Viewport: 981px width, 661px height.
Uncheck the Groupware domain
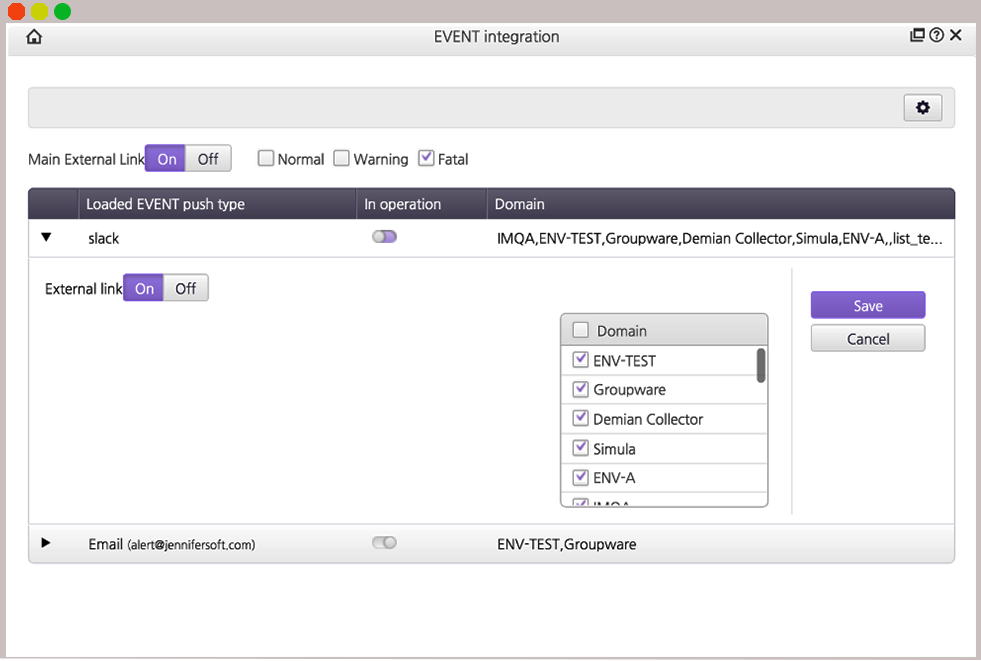pos(580,389)
